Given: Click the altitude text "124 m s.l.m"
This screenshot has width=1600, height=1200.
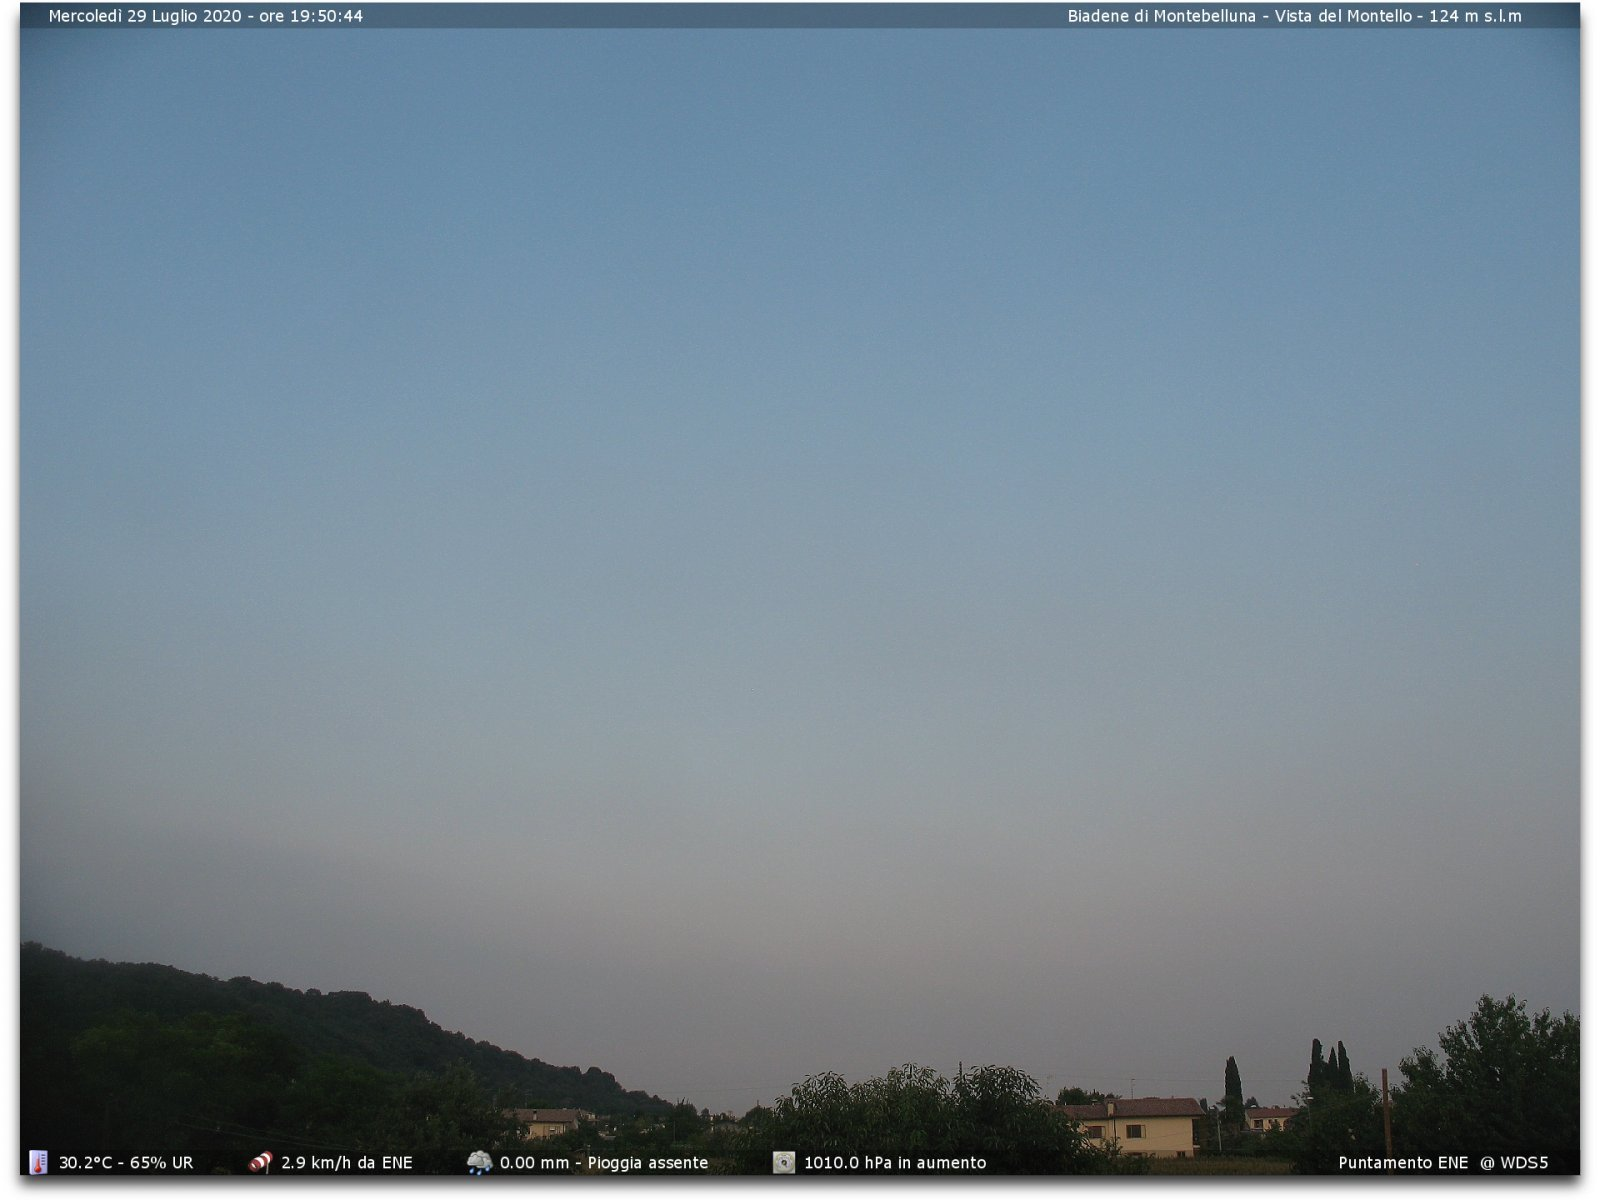Looking at the screenshot, I should pos(1475,16).
